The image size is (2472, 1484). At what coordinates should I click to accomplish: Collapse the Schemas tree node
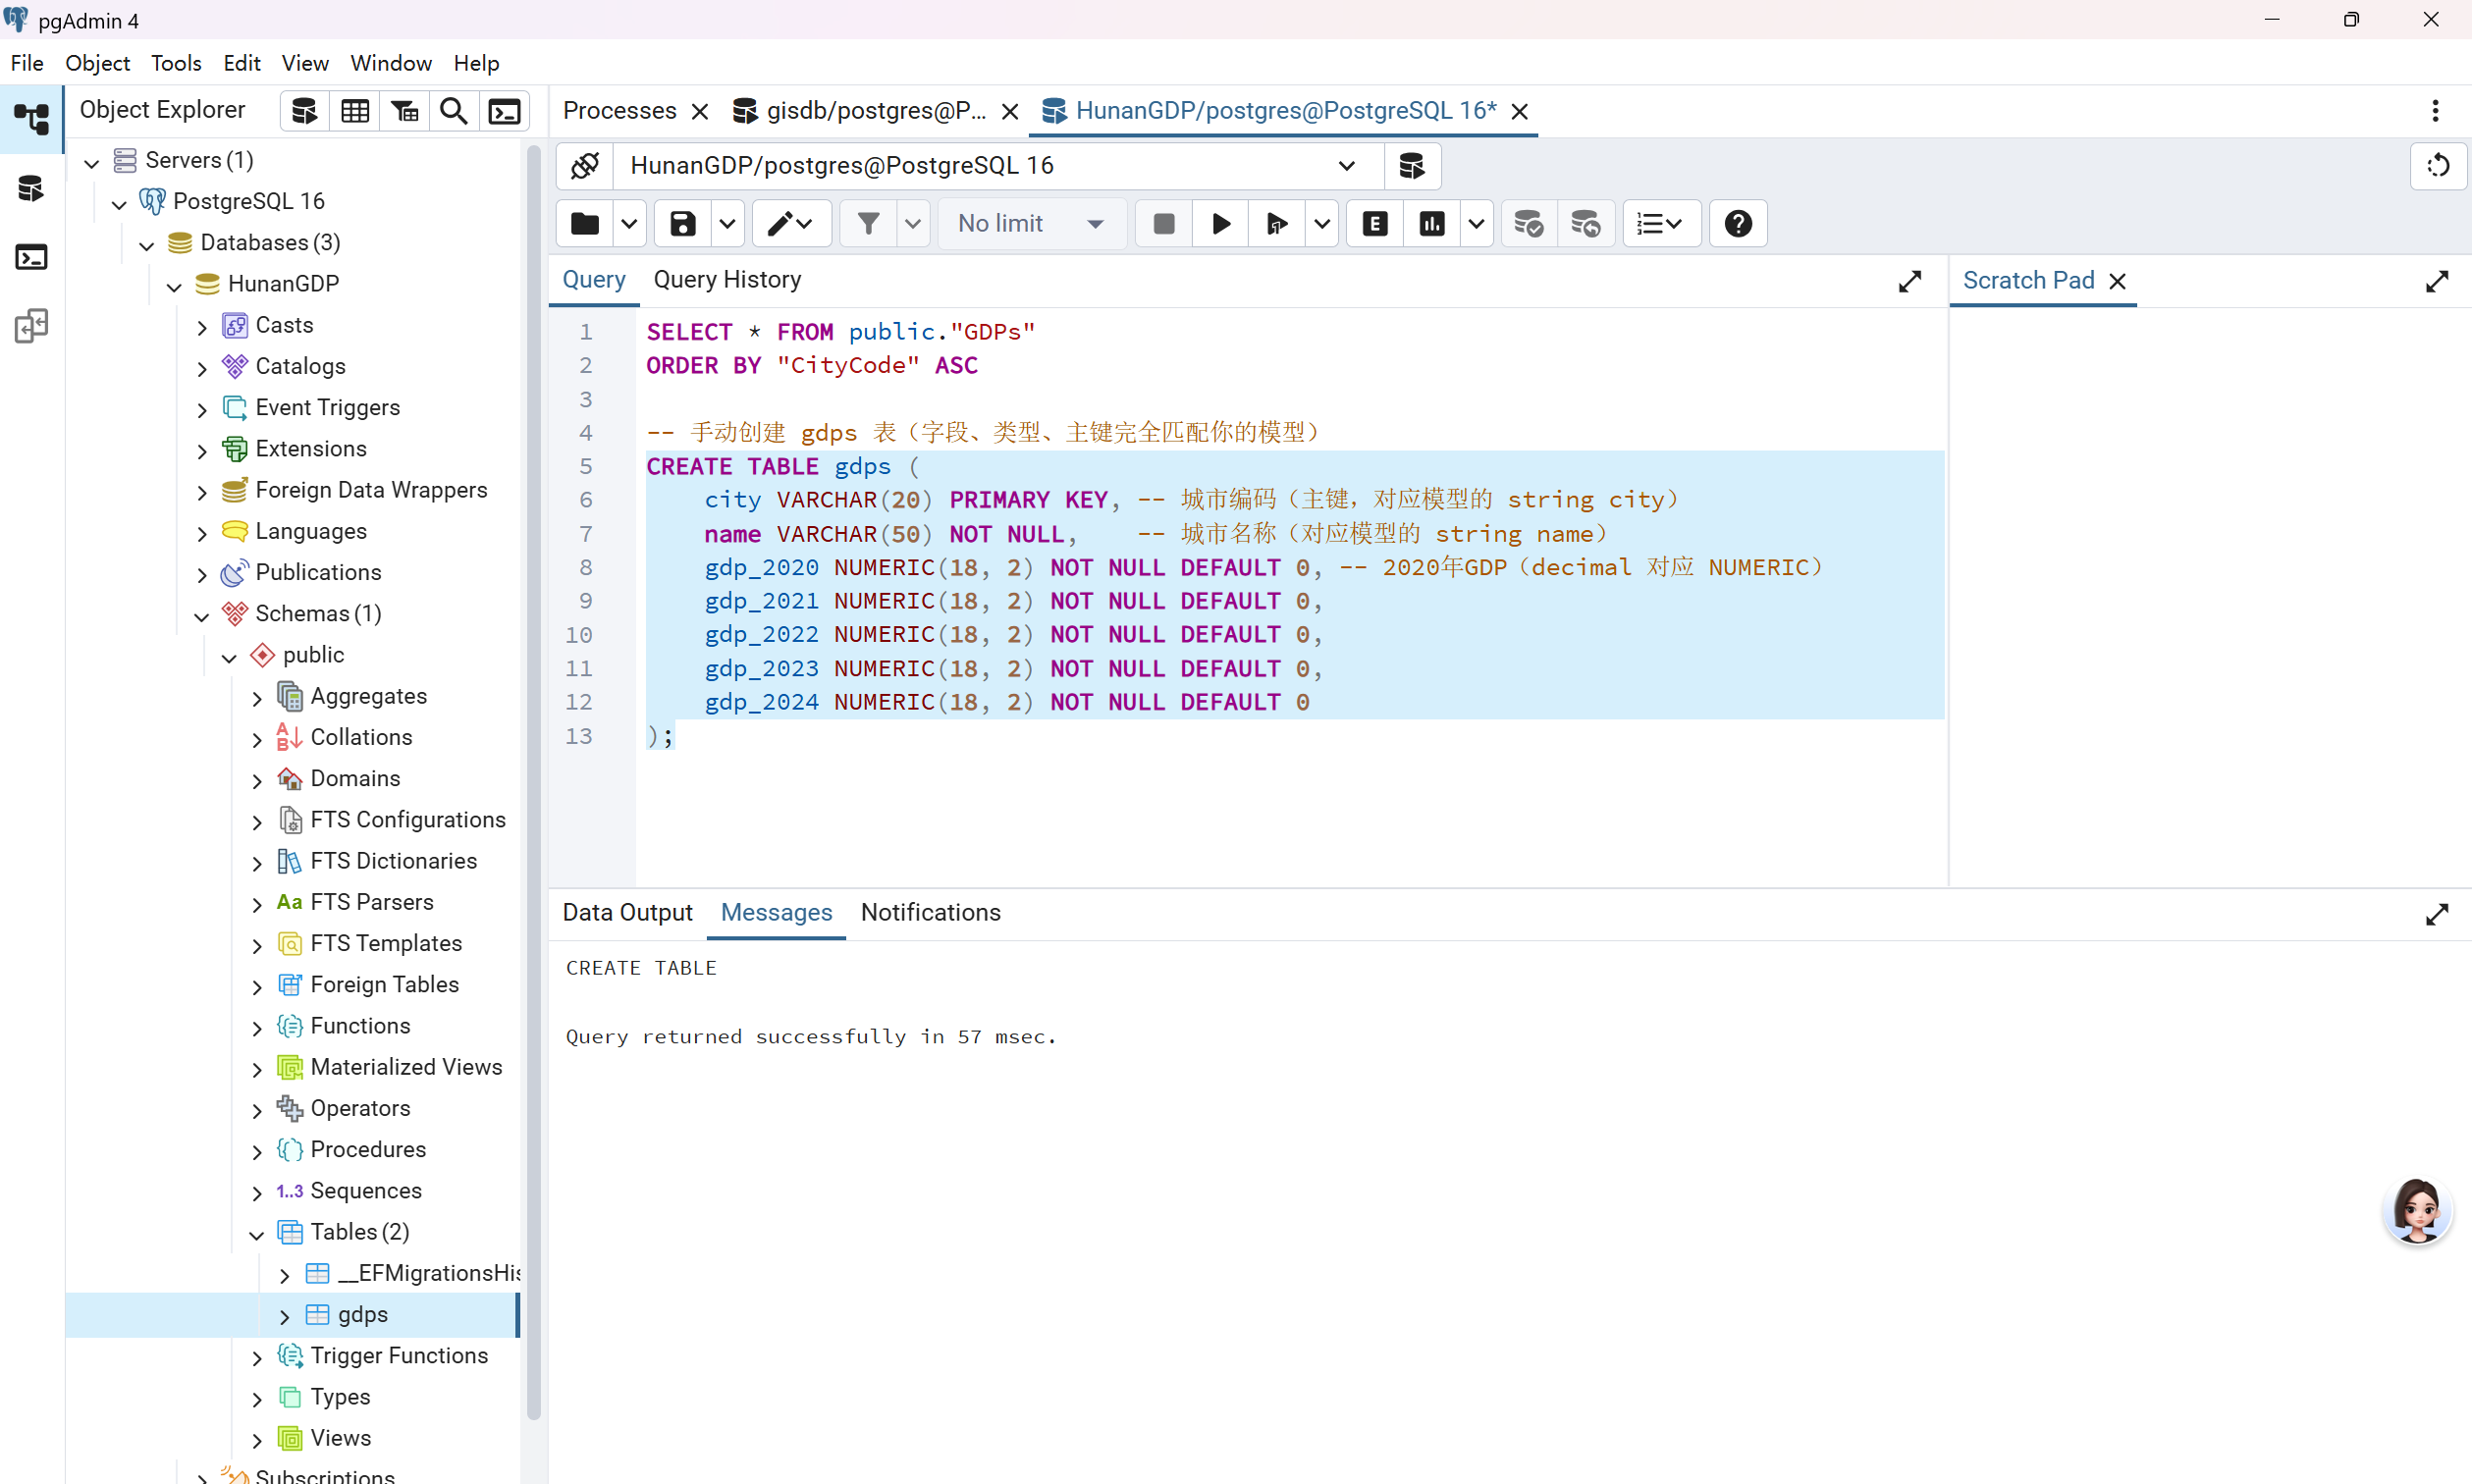tap(202, 613)
